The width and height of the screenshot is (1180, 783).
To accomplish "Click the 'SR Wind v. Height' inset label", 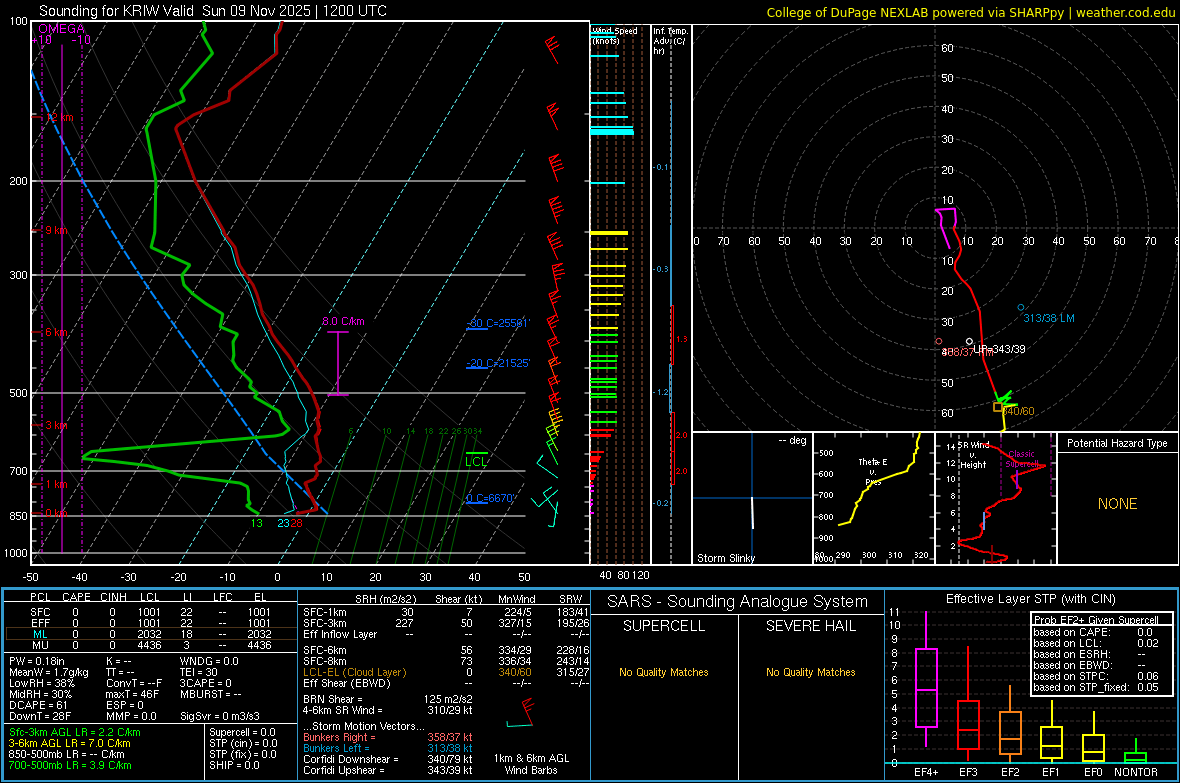I will click(x=974, y=455).
